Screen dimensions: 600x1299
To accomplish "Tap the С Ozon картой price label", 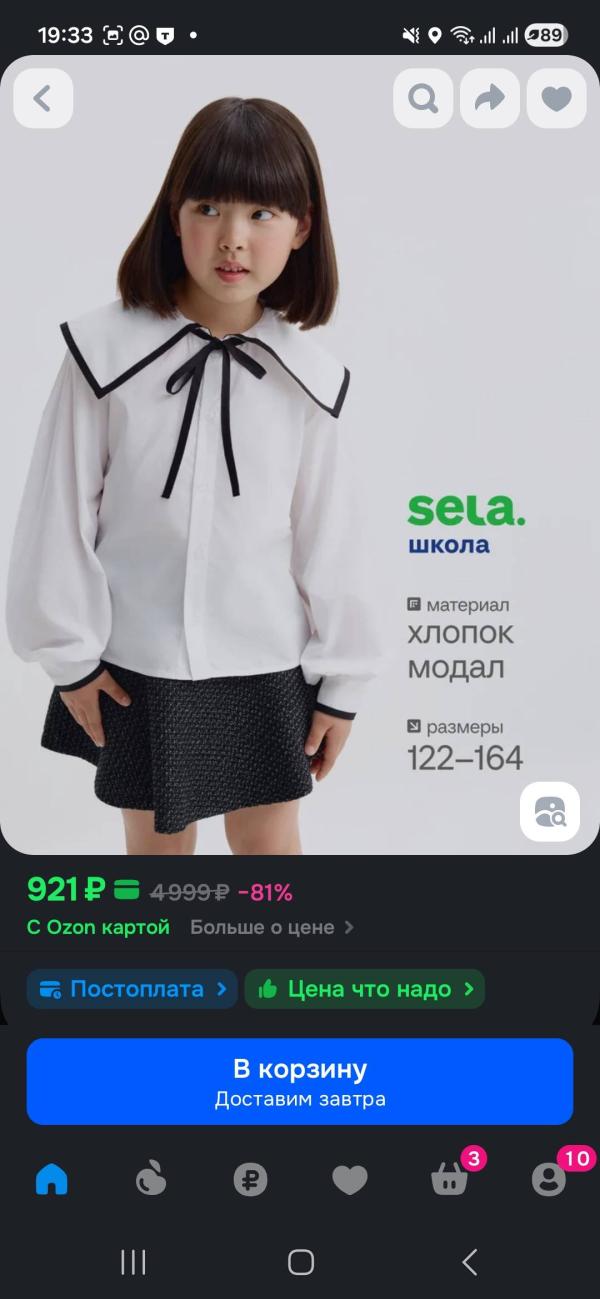I will 98,927.
